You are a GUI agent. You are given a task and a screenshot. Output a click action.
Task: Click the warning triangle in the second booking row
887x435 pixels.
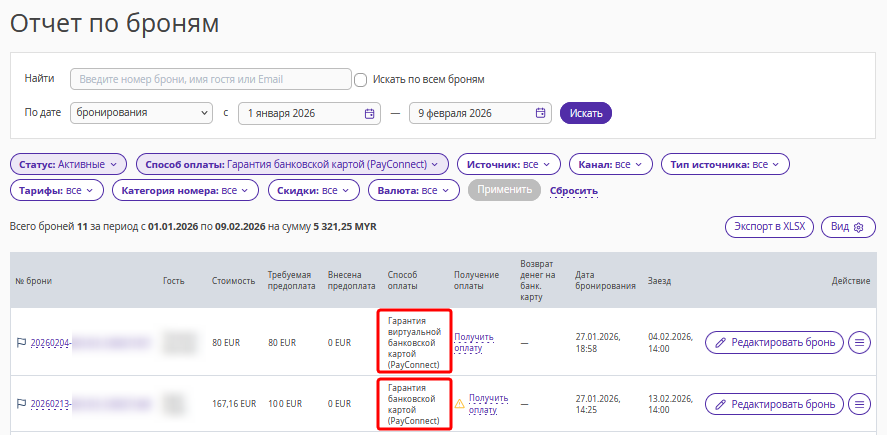[460, 403]
